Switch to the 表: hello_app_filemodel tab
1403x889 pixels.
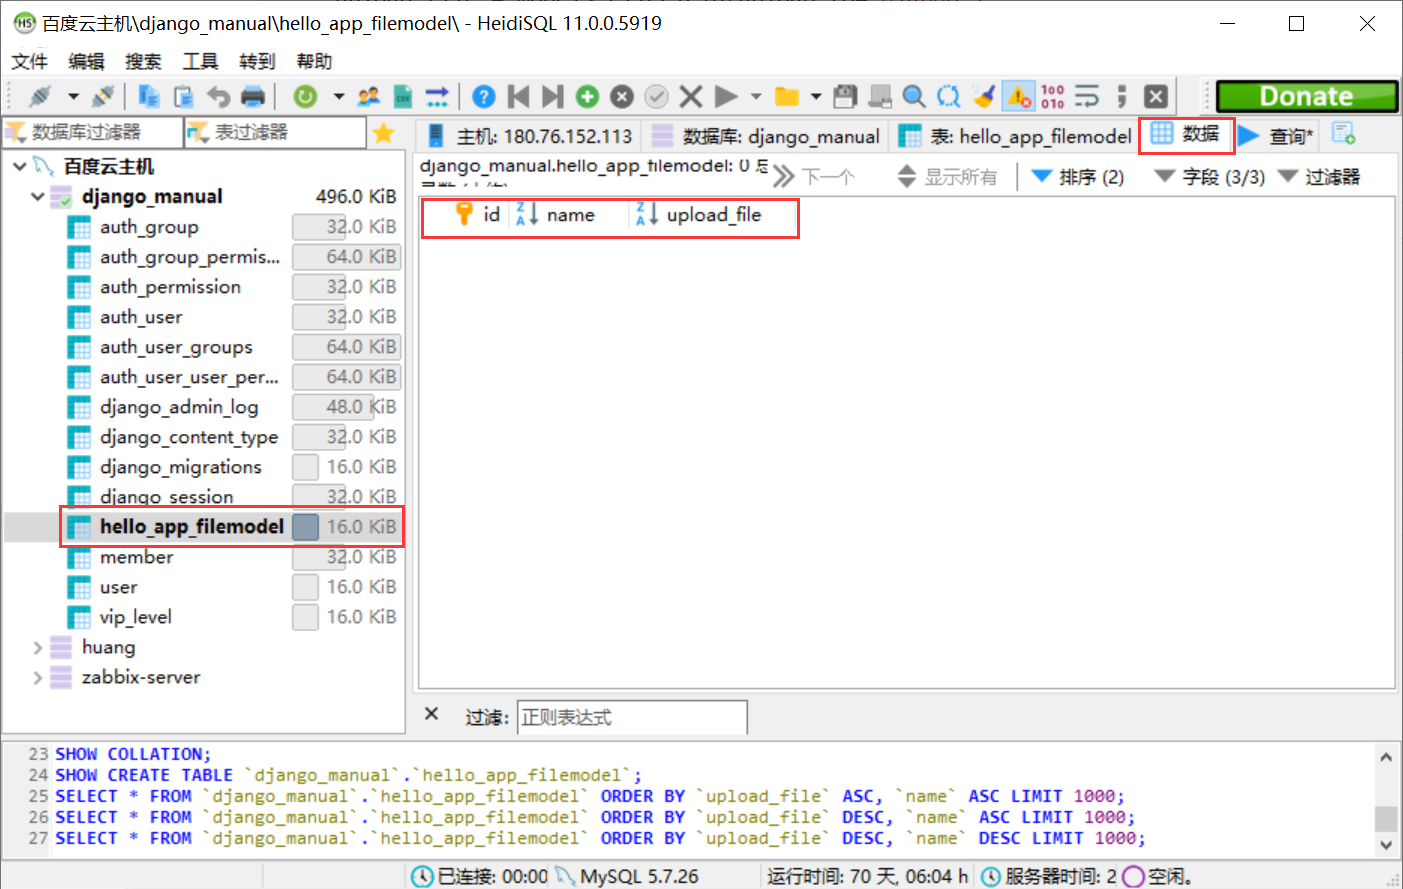coord(1014,136)
